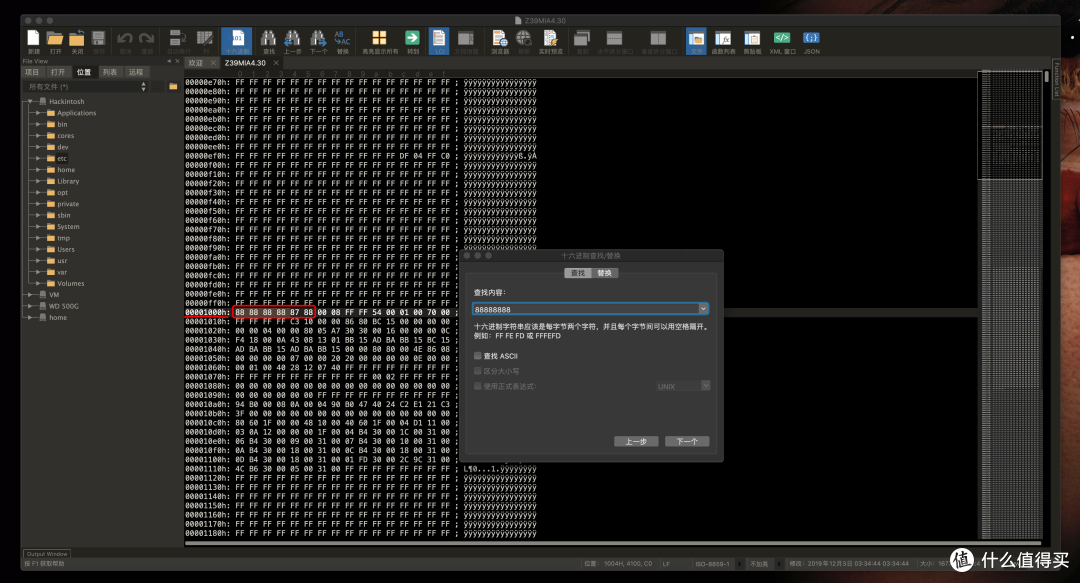Open the clipboard 剪贴板 panel icon
This screenshot has width=1080, height=583.
pyautogui.click(x=752, y=40)
